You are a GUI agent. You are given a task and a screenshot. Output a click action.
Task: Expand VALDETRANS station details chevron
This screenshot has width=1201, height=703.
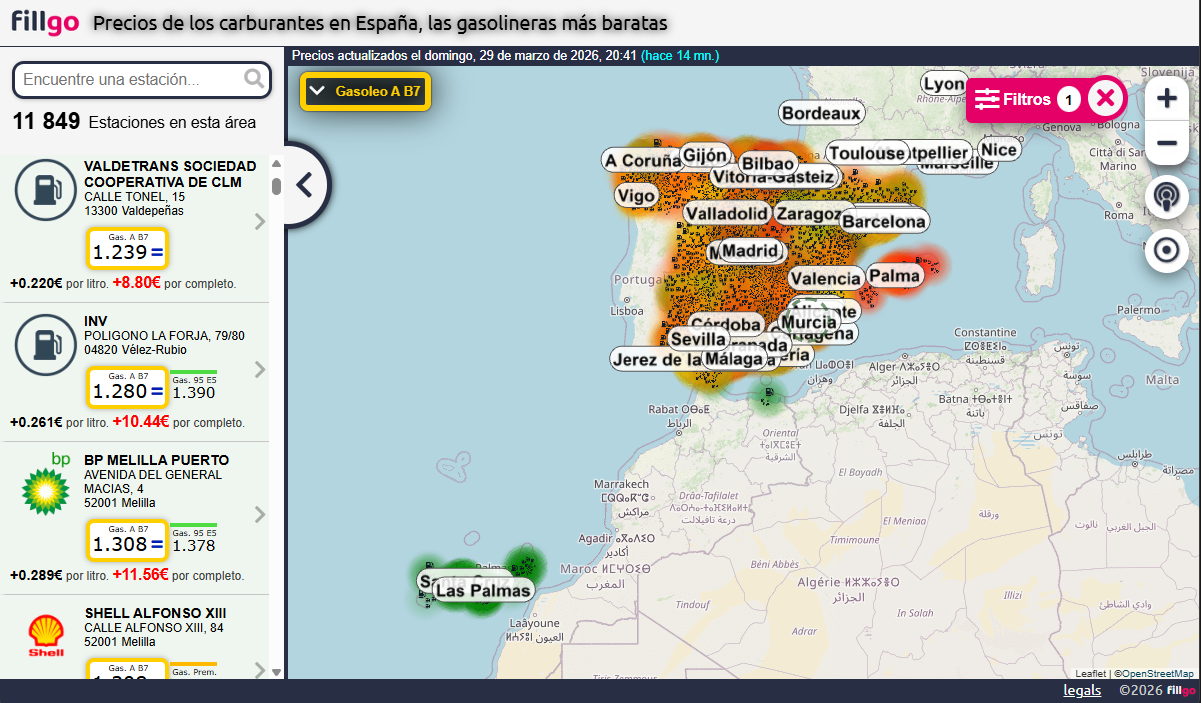click(x=260, y=222)
